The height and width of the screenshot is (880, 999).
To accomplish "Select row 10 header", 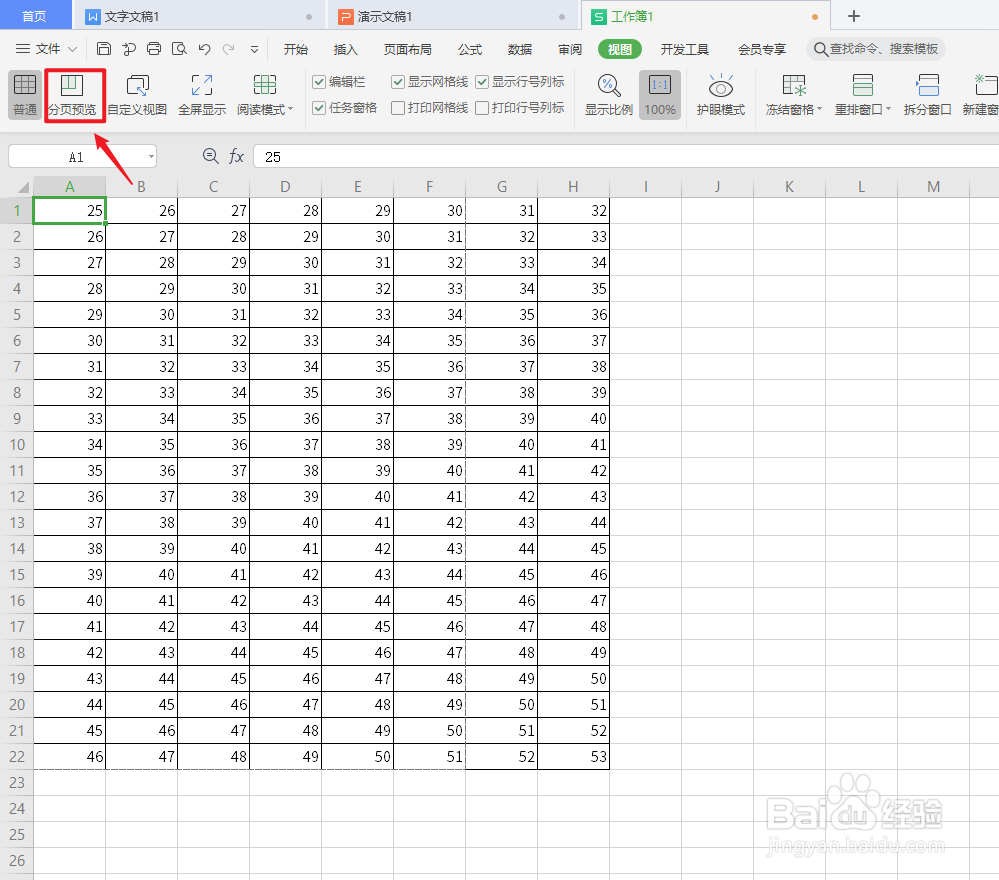I will 17,444.
